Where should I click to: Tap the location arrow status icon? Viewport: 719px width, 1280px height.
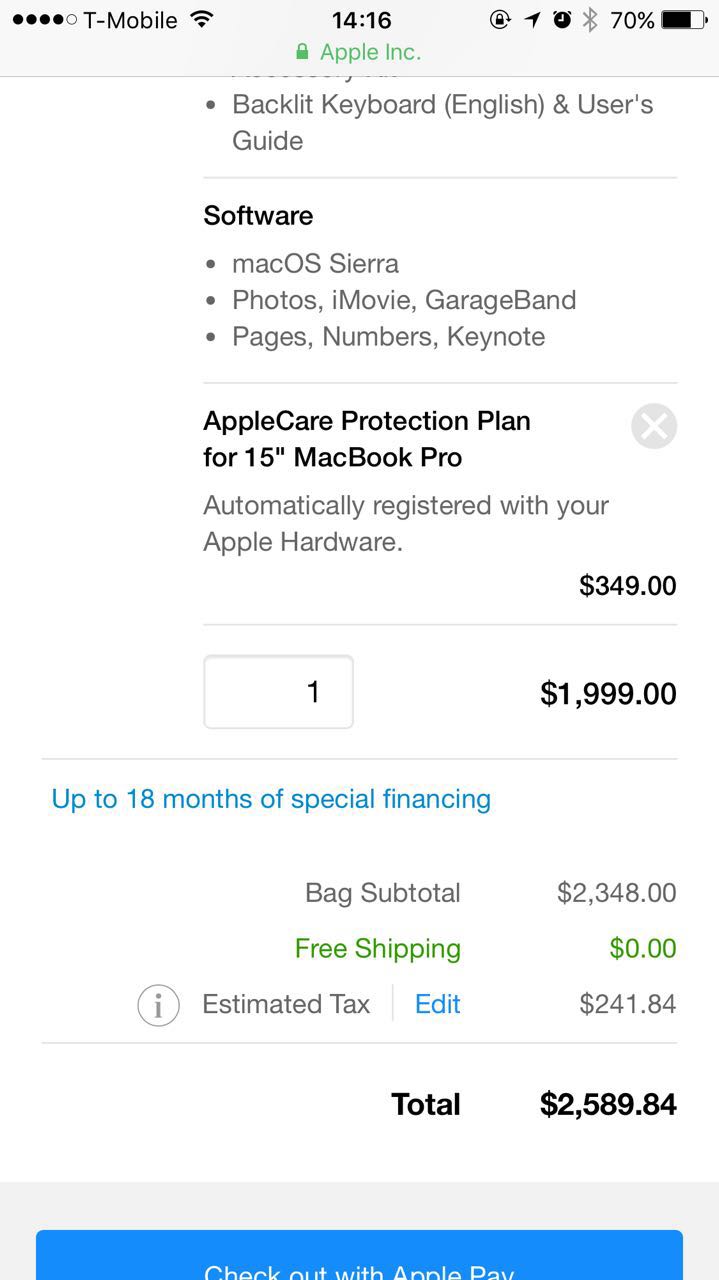(x=532, y=20)
